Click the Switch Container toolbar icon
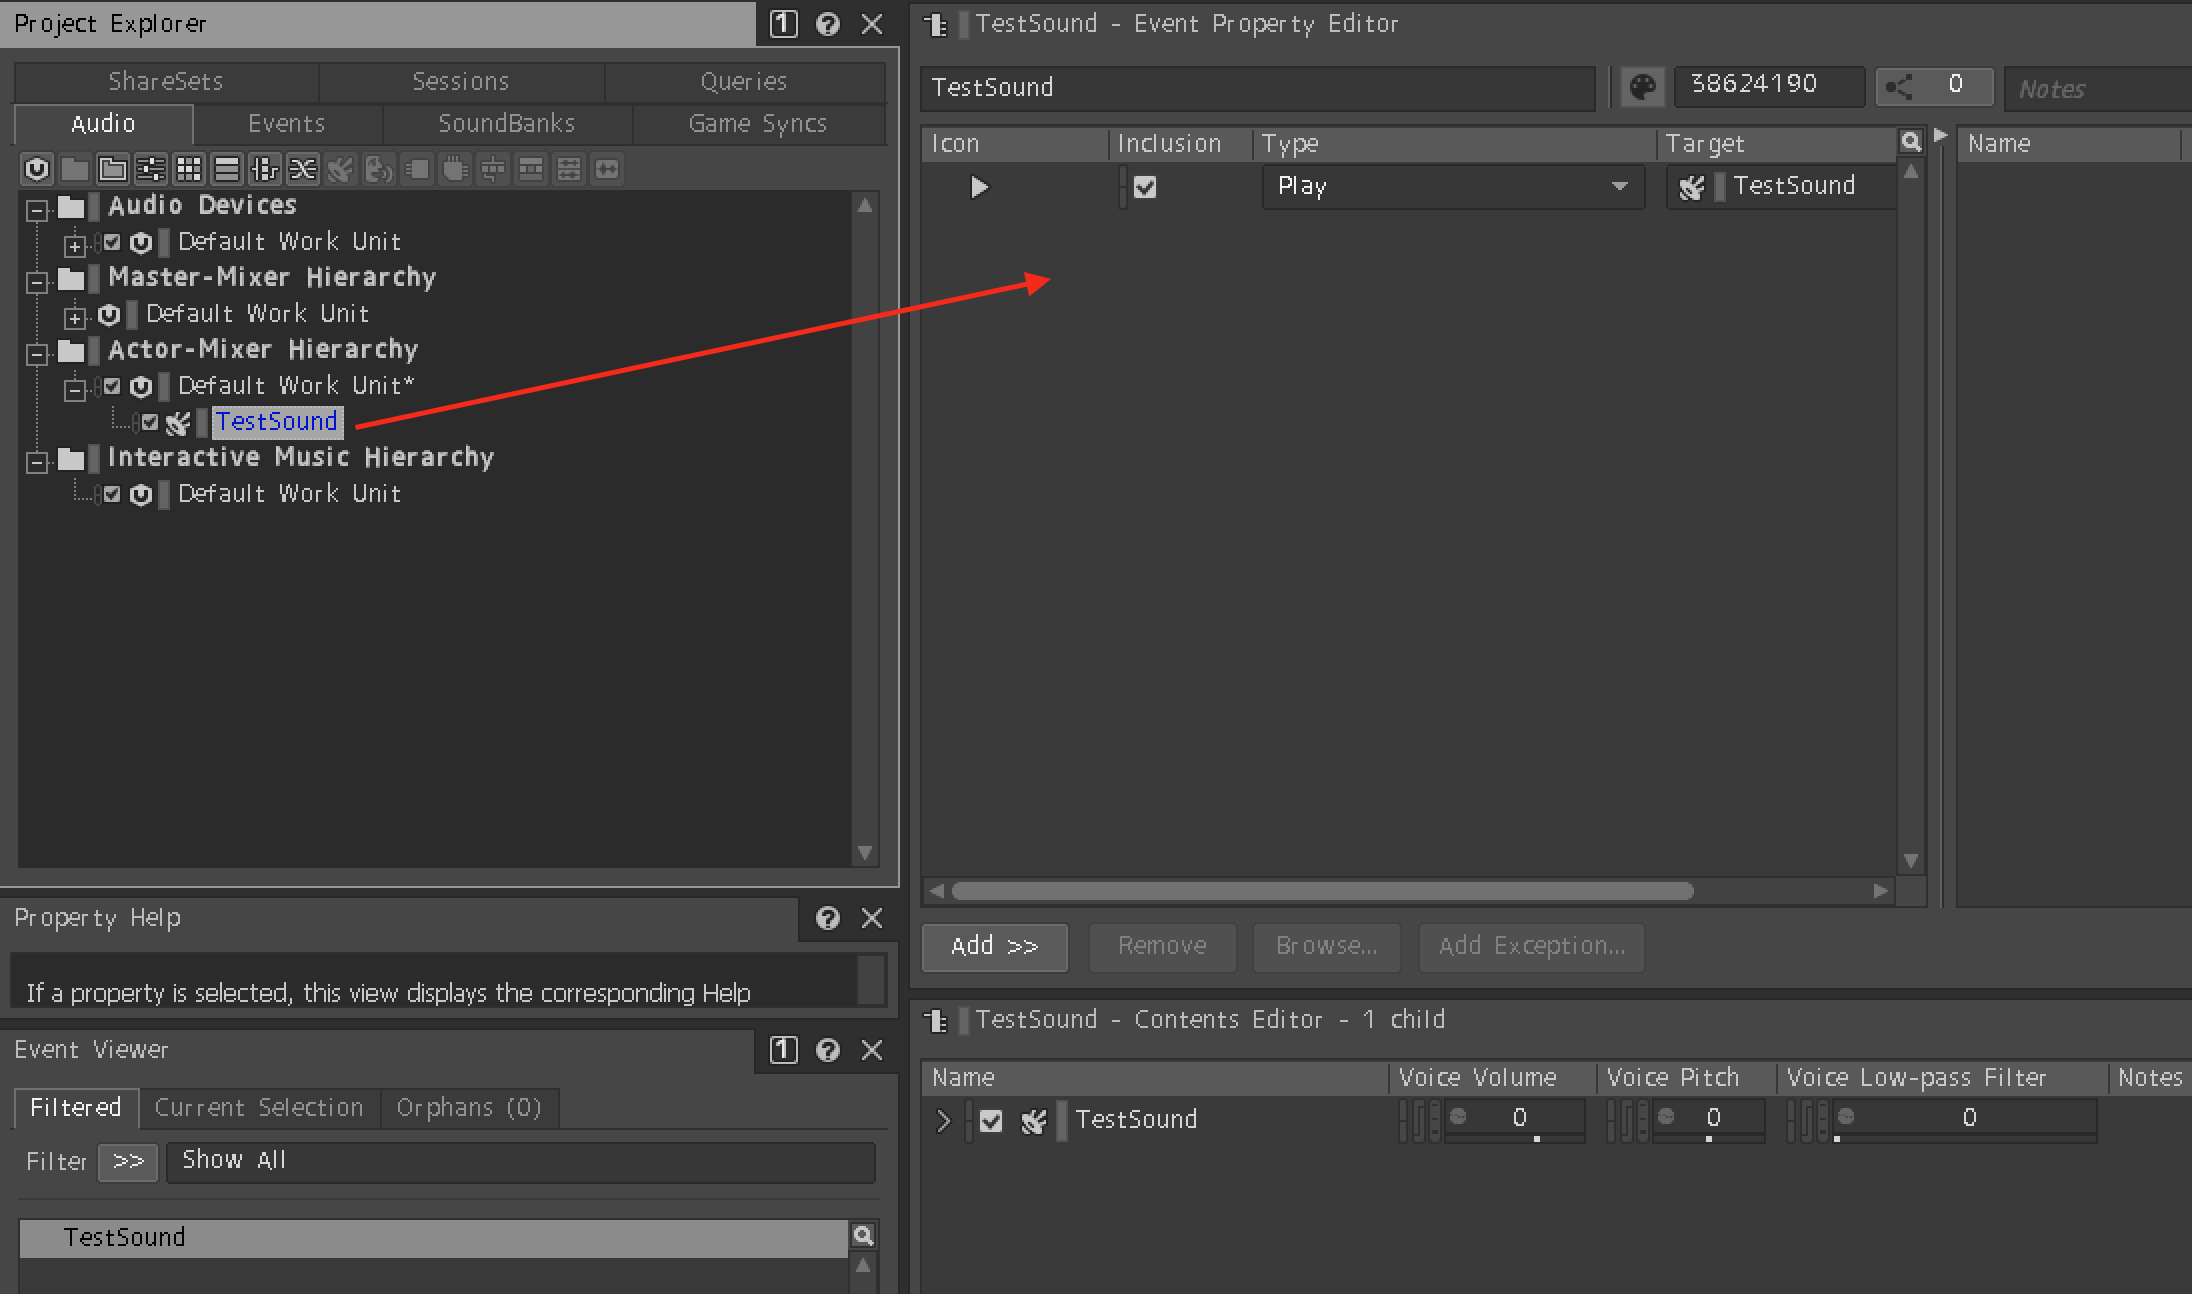2192x1294 pixels. pyautogui.click(x=265, y=169)
